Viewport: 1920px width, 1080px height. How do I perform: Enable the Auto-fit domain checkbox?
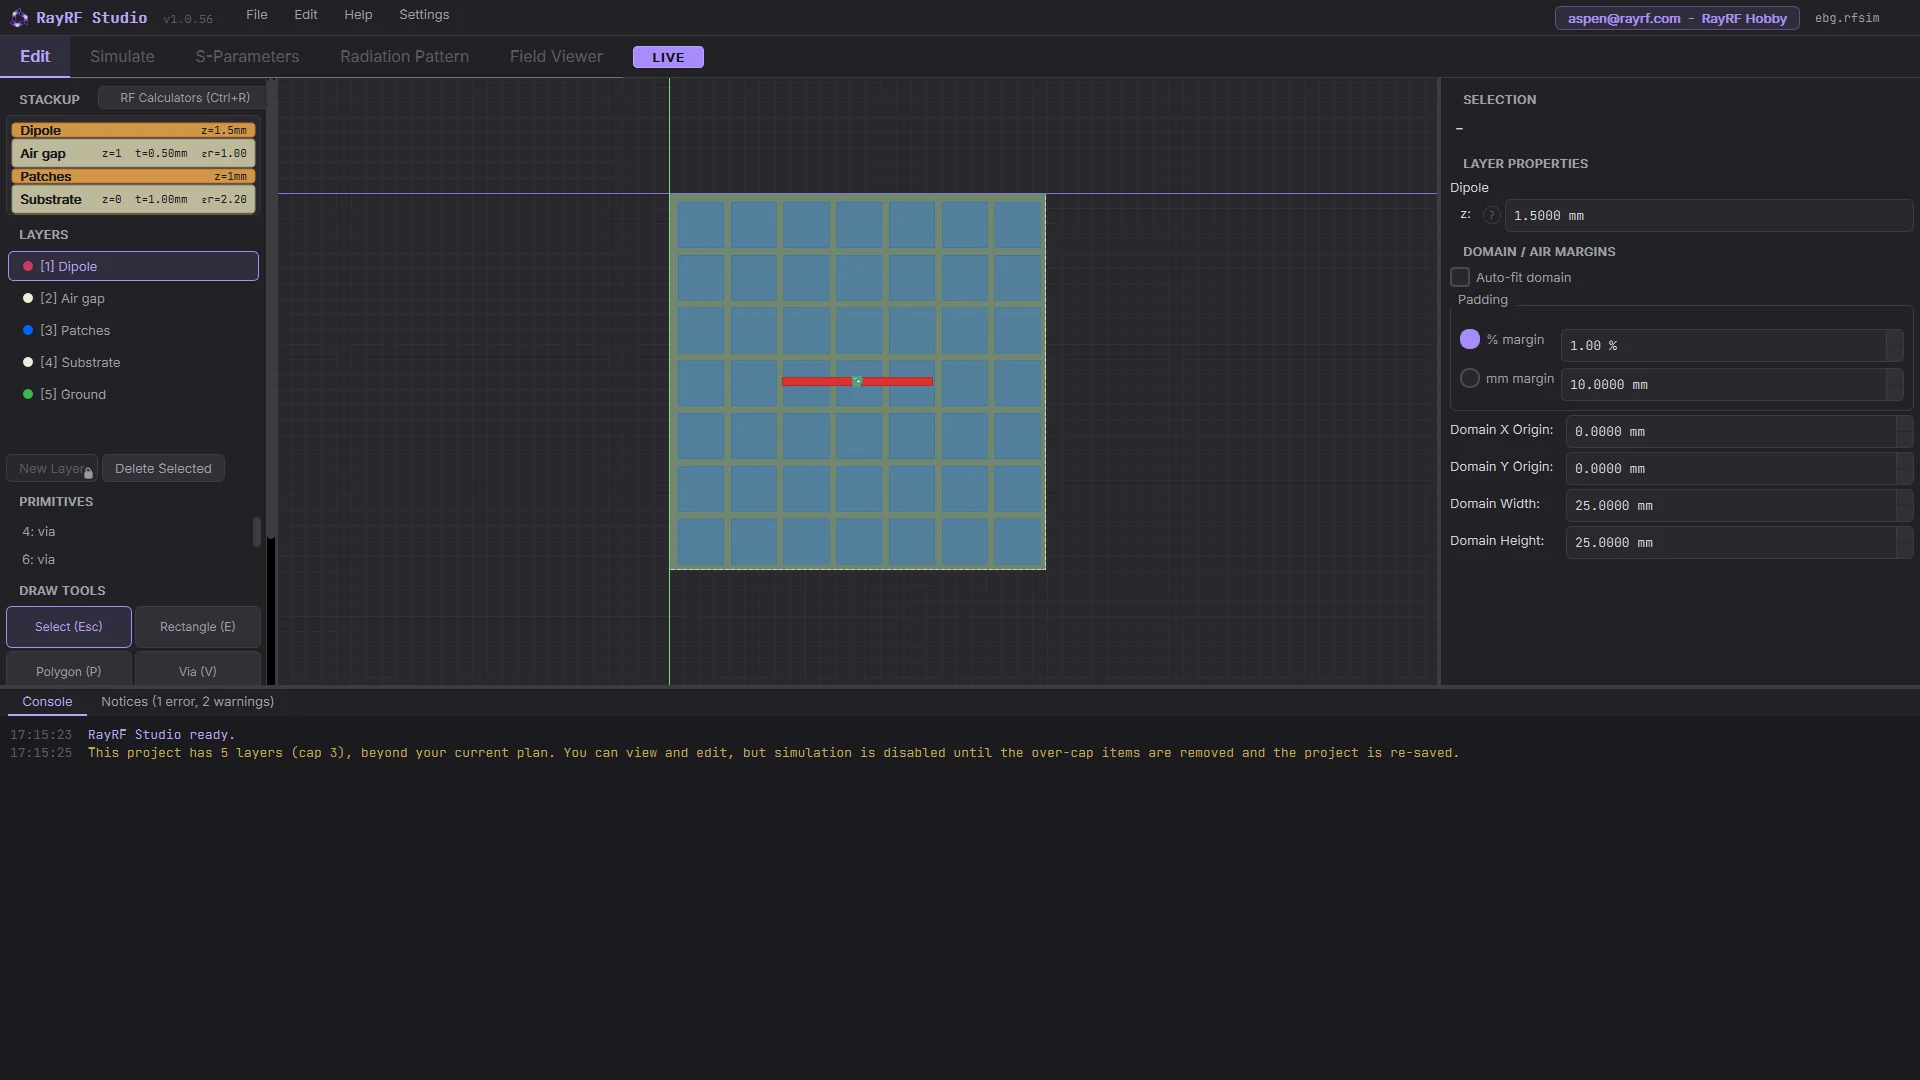point(1460,277)
